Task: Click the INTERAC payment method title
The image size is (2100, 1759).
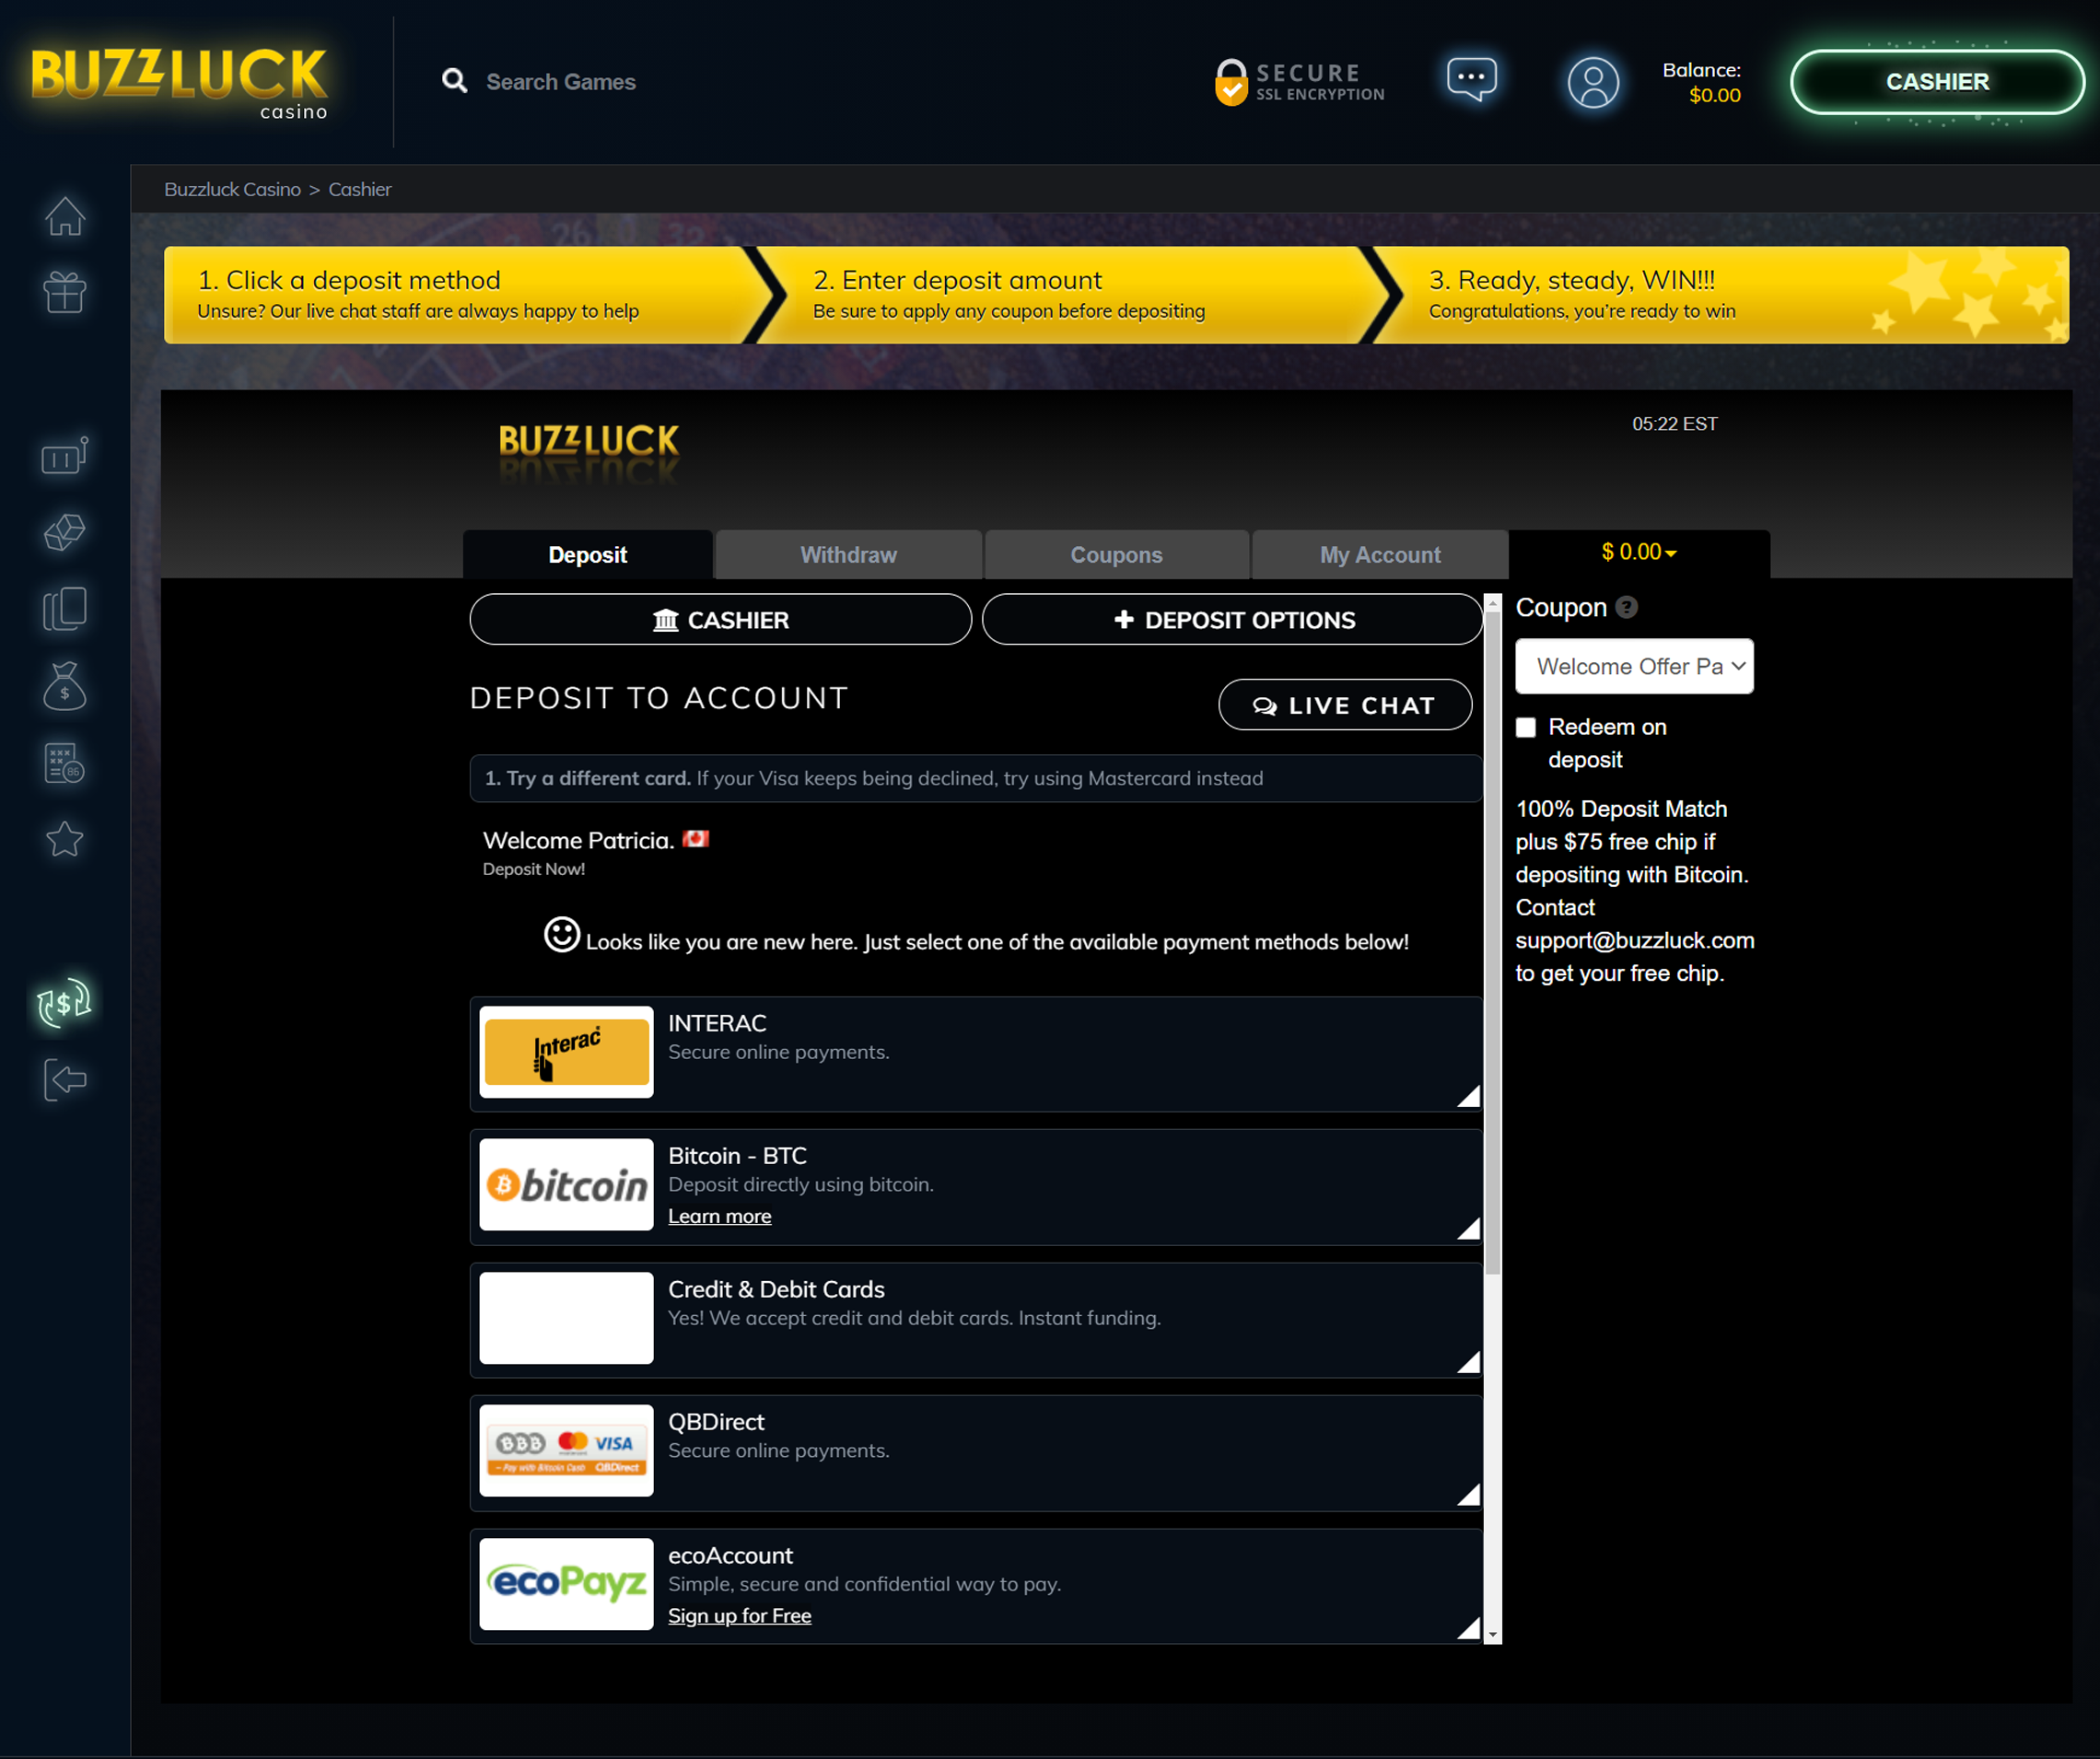Action: tap(717, 1023)
